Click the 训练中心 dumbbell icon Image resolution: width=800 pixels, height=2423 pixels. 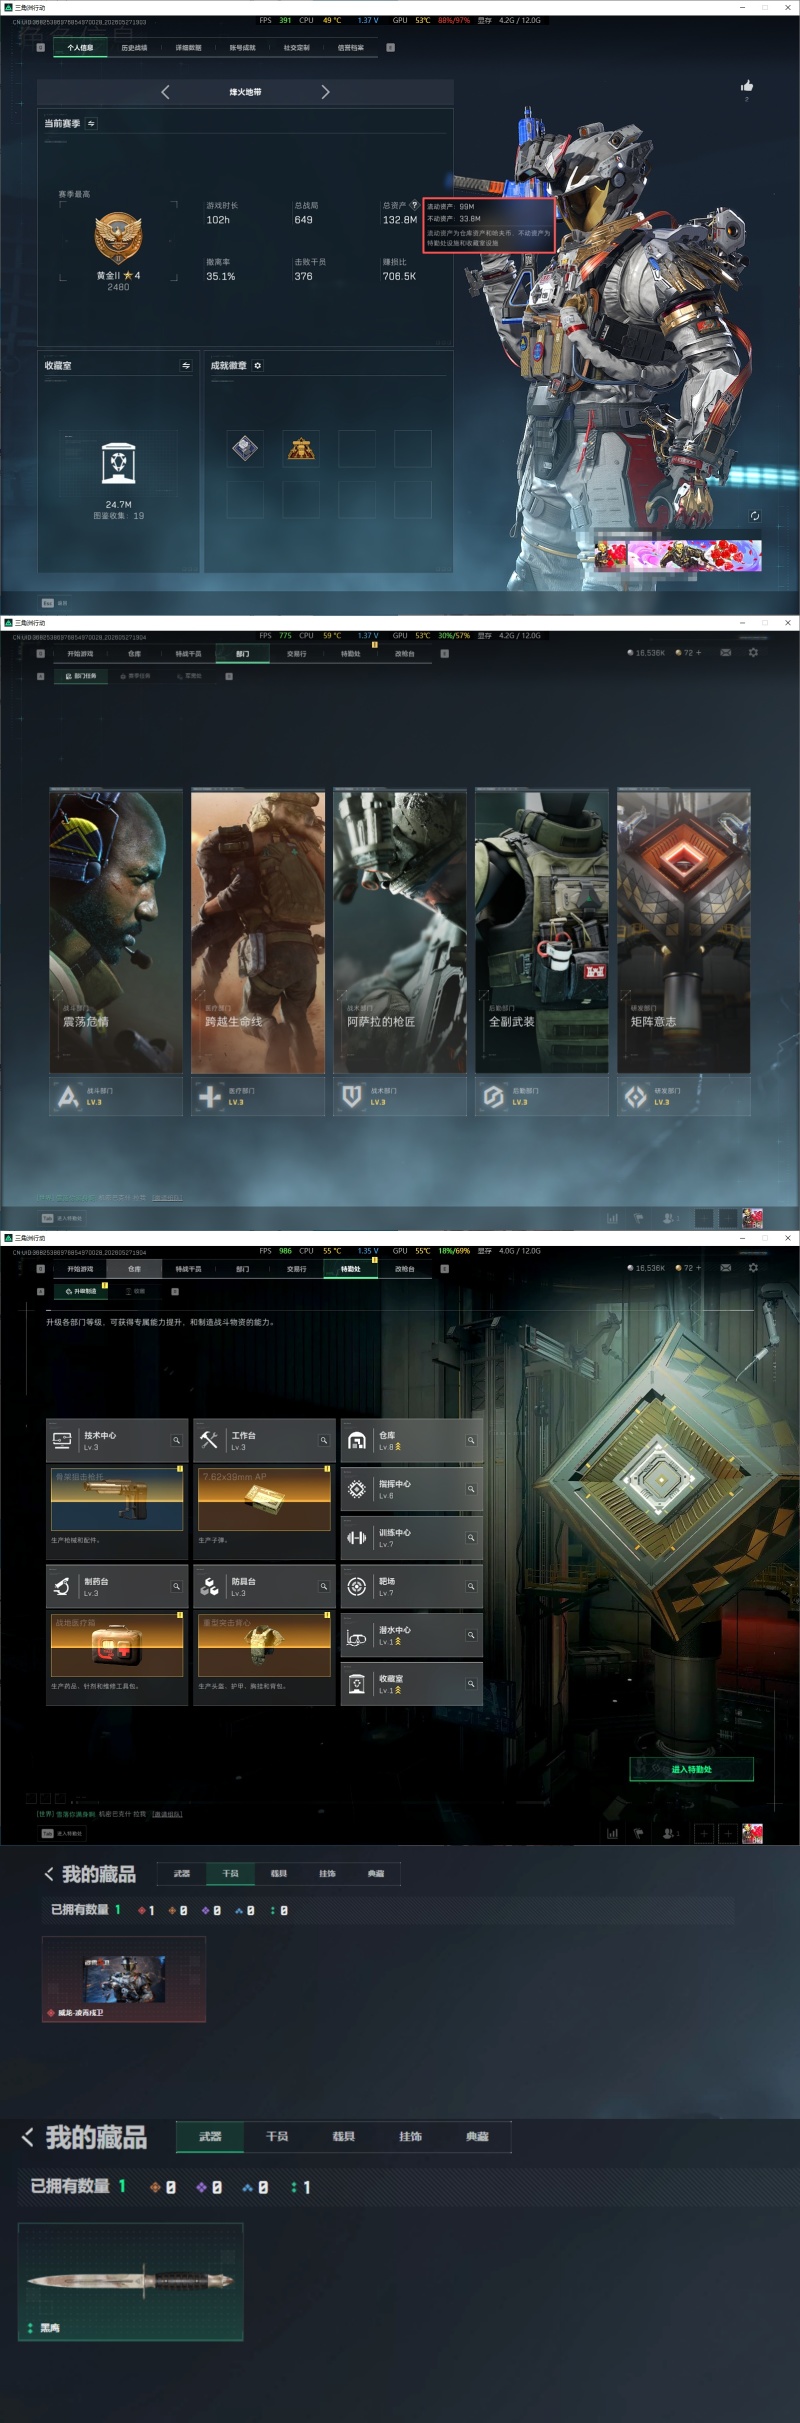pos(357,1538)
